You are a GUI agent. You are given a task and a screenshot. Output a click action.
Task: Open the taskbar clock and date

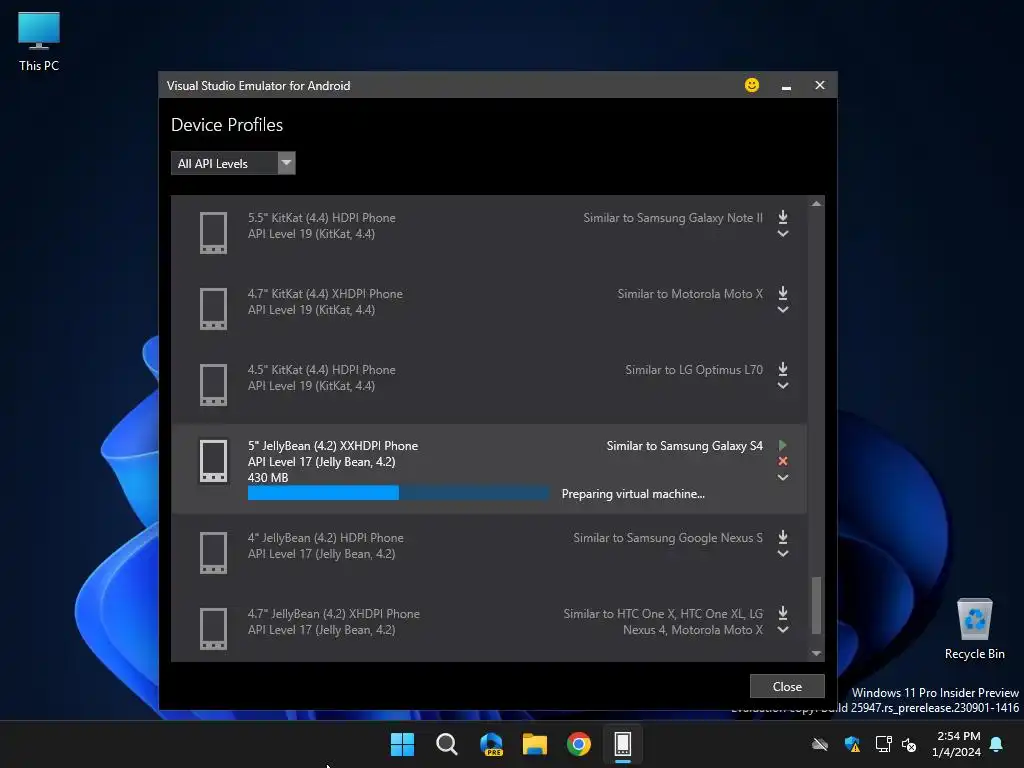(x=957, y=744)
